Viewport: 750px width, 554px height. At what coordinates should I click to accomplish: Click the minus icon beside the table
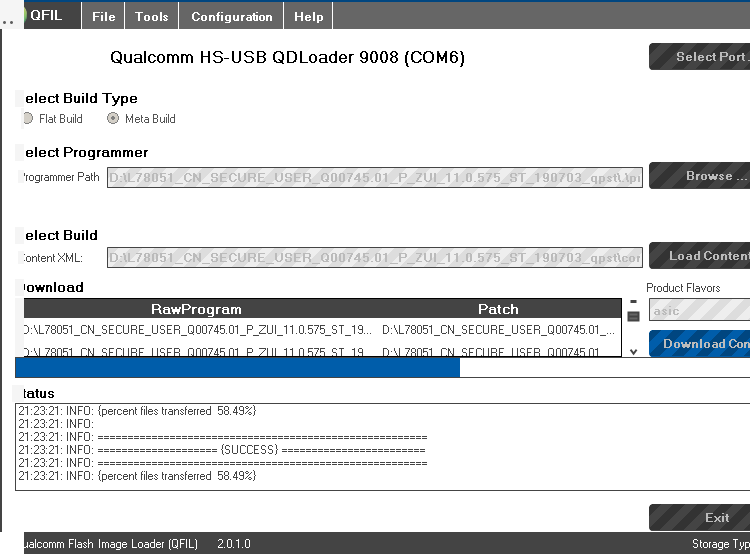tap(633, 301)
